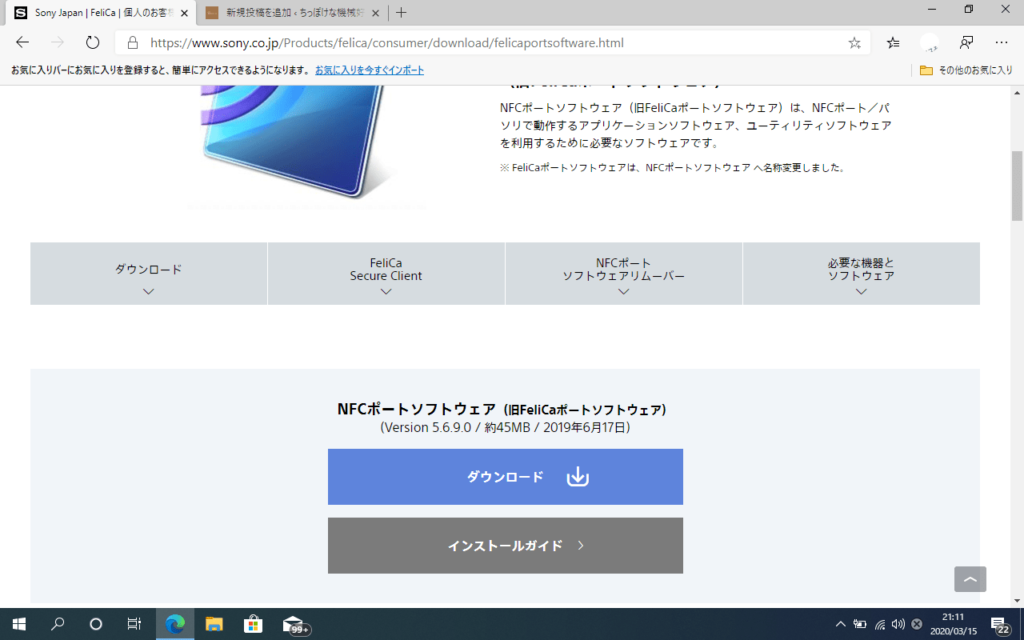This screenshot has width=1024, height=640.
Task: Open the favorites list icon
Action: point(893,43)
